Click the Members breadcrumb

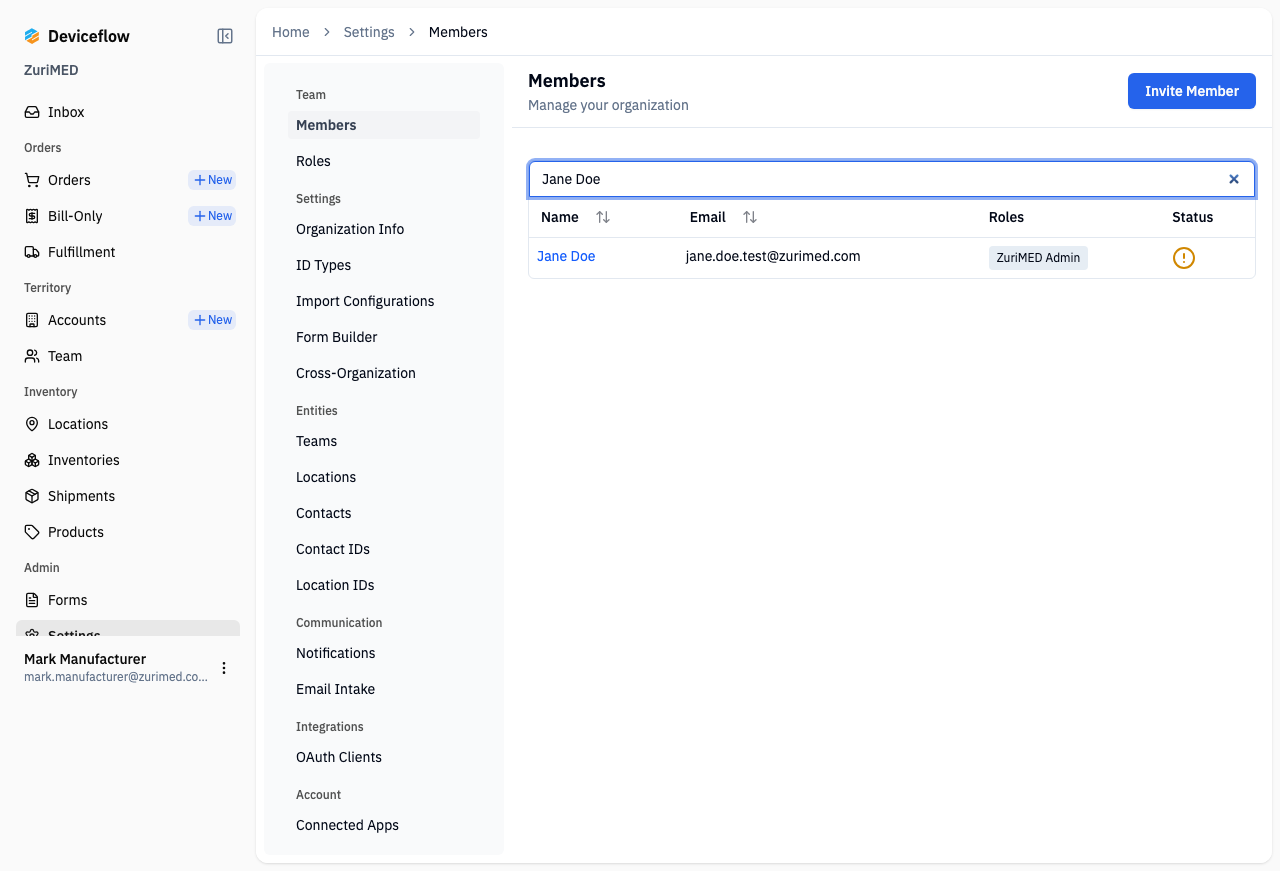coord(458,32)
